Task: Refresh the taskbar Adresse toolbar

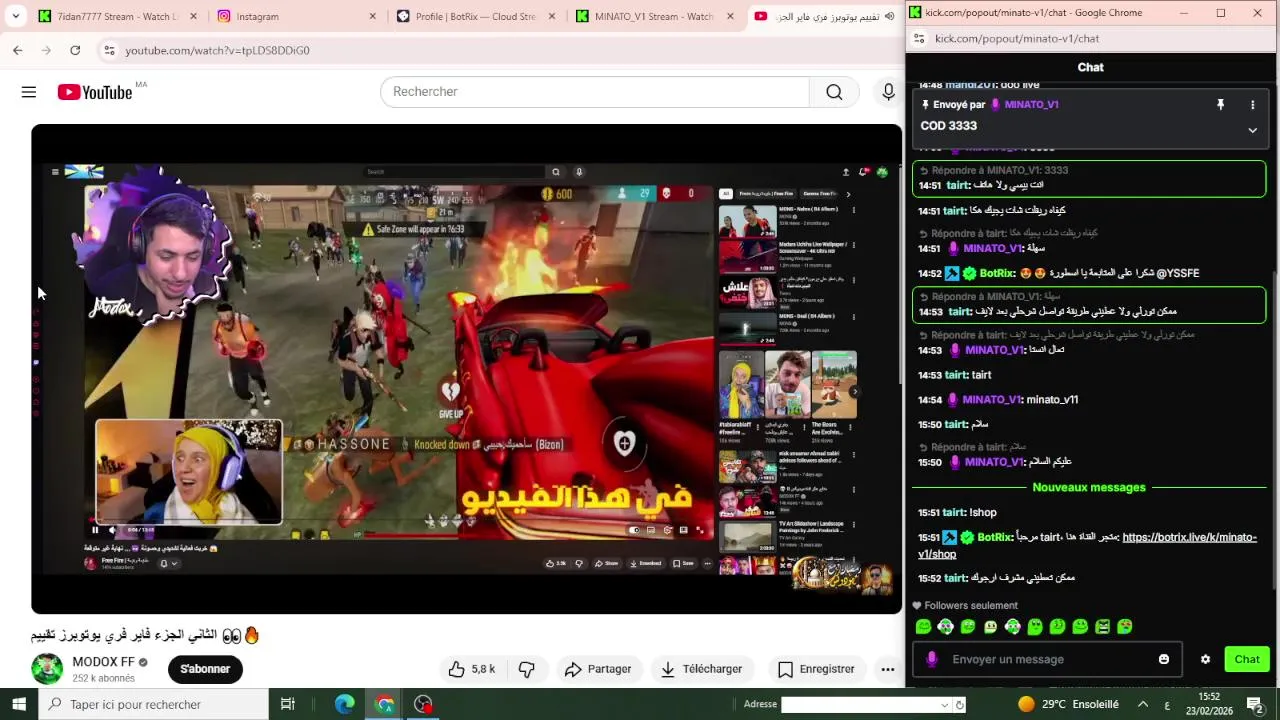Action: [959, 705]
